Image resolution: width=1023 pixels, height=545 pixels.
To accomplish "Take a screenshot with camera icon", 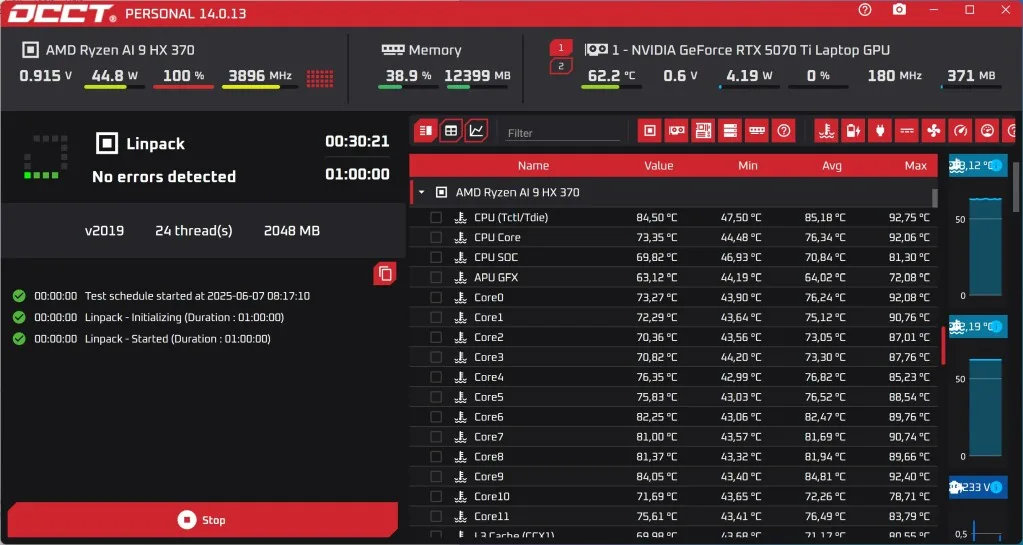I will [x=899, y=10].
